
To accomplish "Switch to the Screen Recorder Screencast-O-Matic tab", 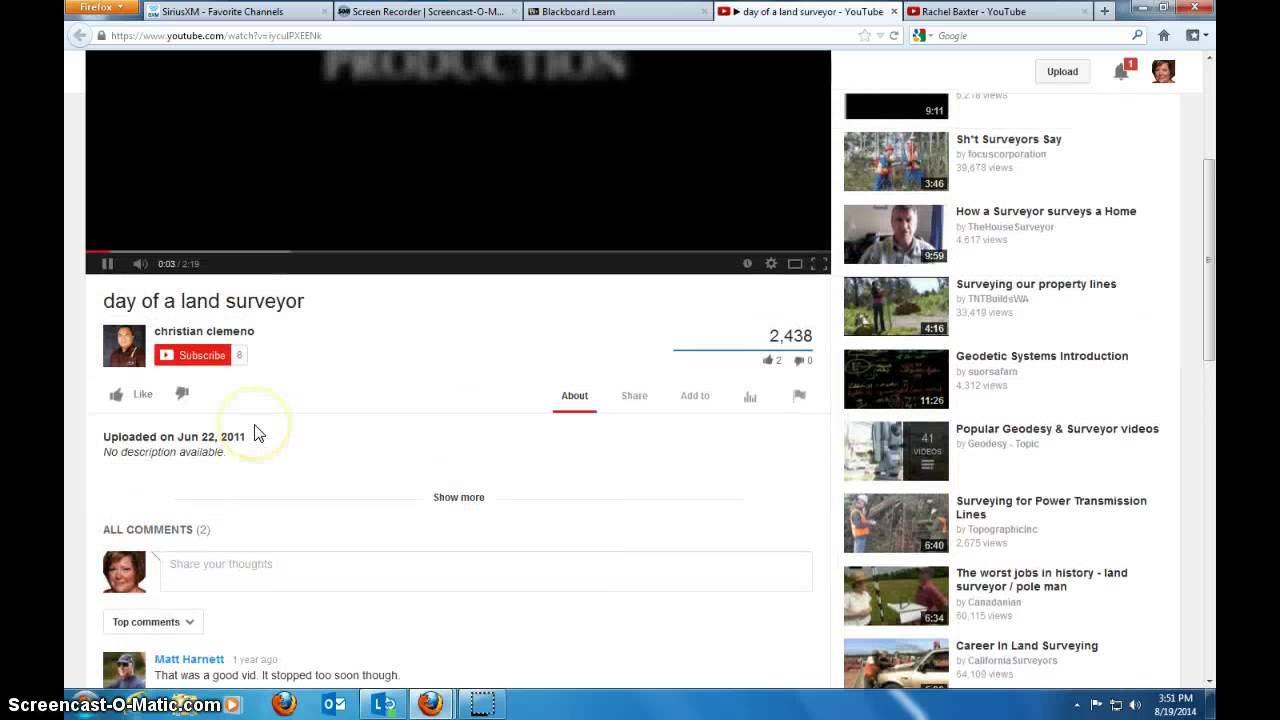I will (x=426, y=11).
